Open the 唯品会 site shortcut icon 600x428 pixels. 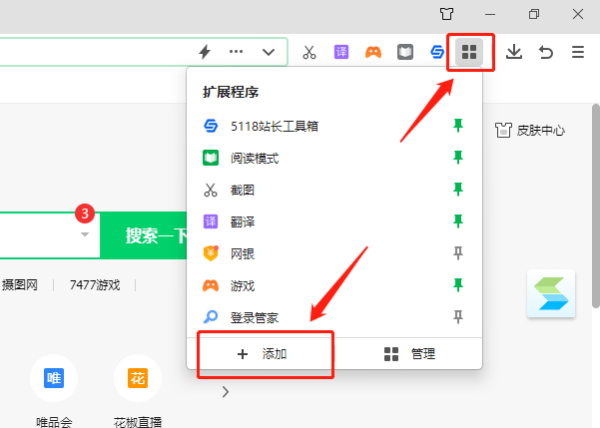pos(54,378)
